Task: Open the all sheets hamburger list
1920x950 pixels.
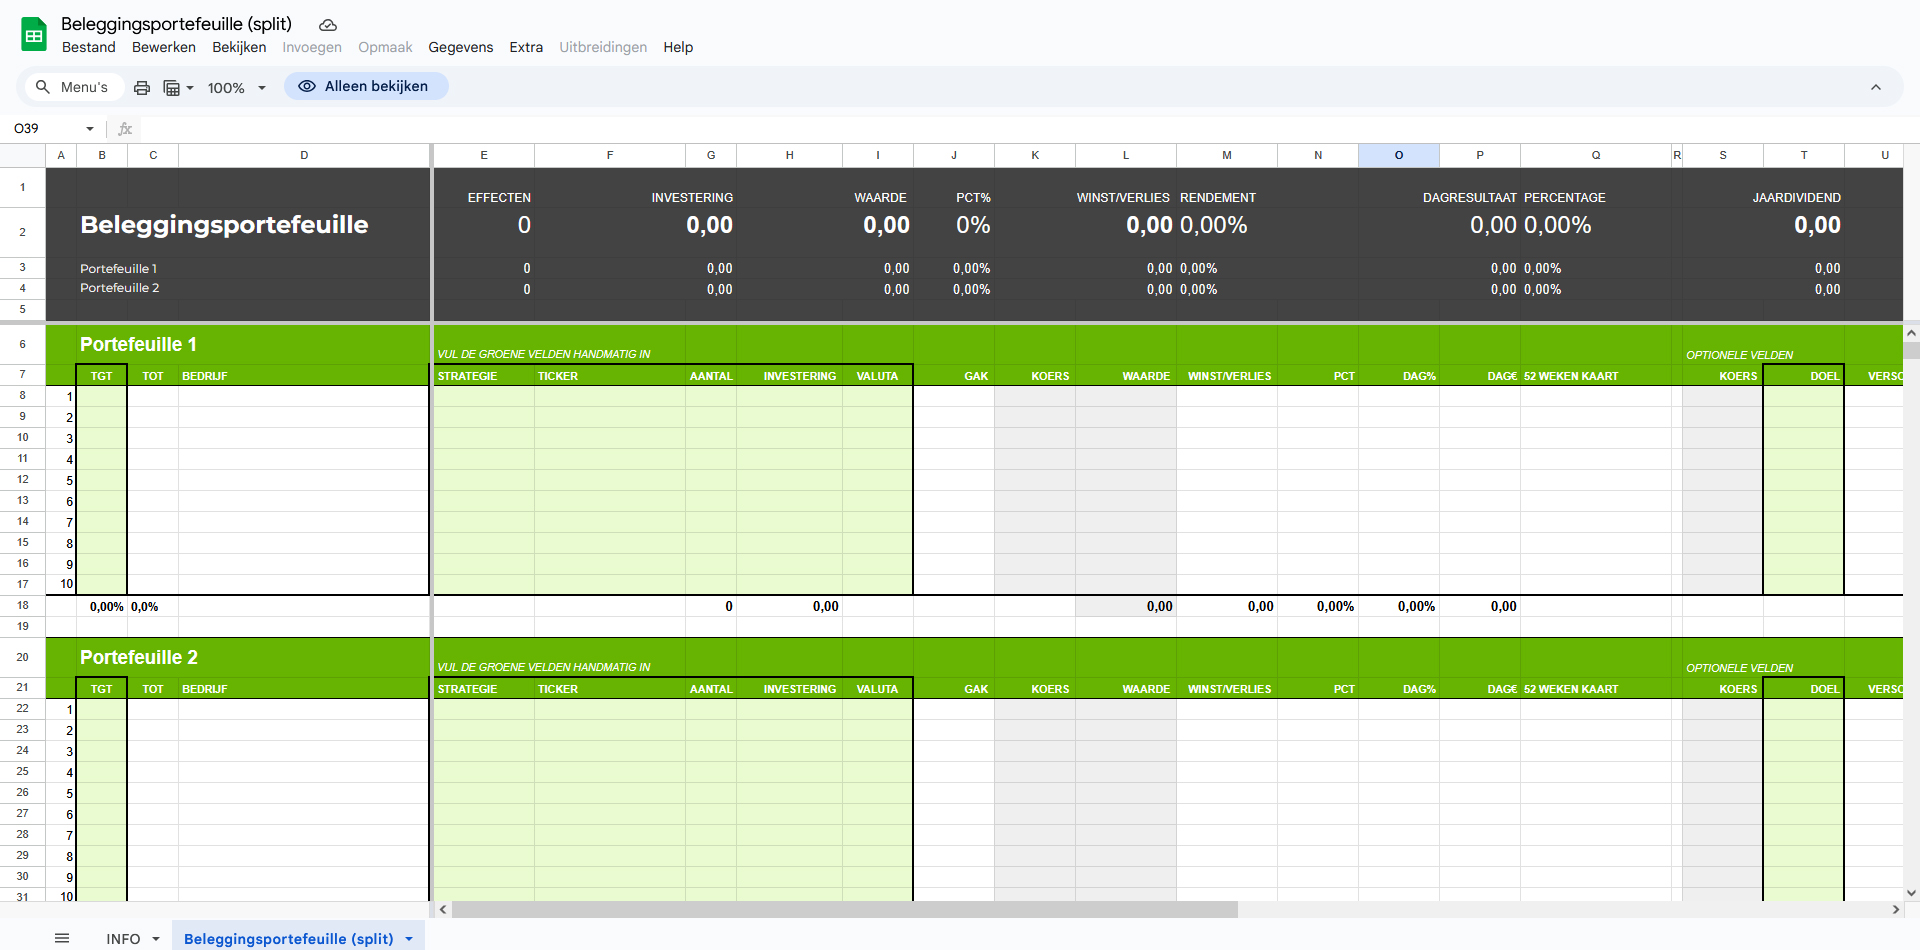Action: [x=62, y=938]
